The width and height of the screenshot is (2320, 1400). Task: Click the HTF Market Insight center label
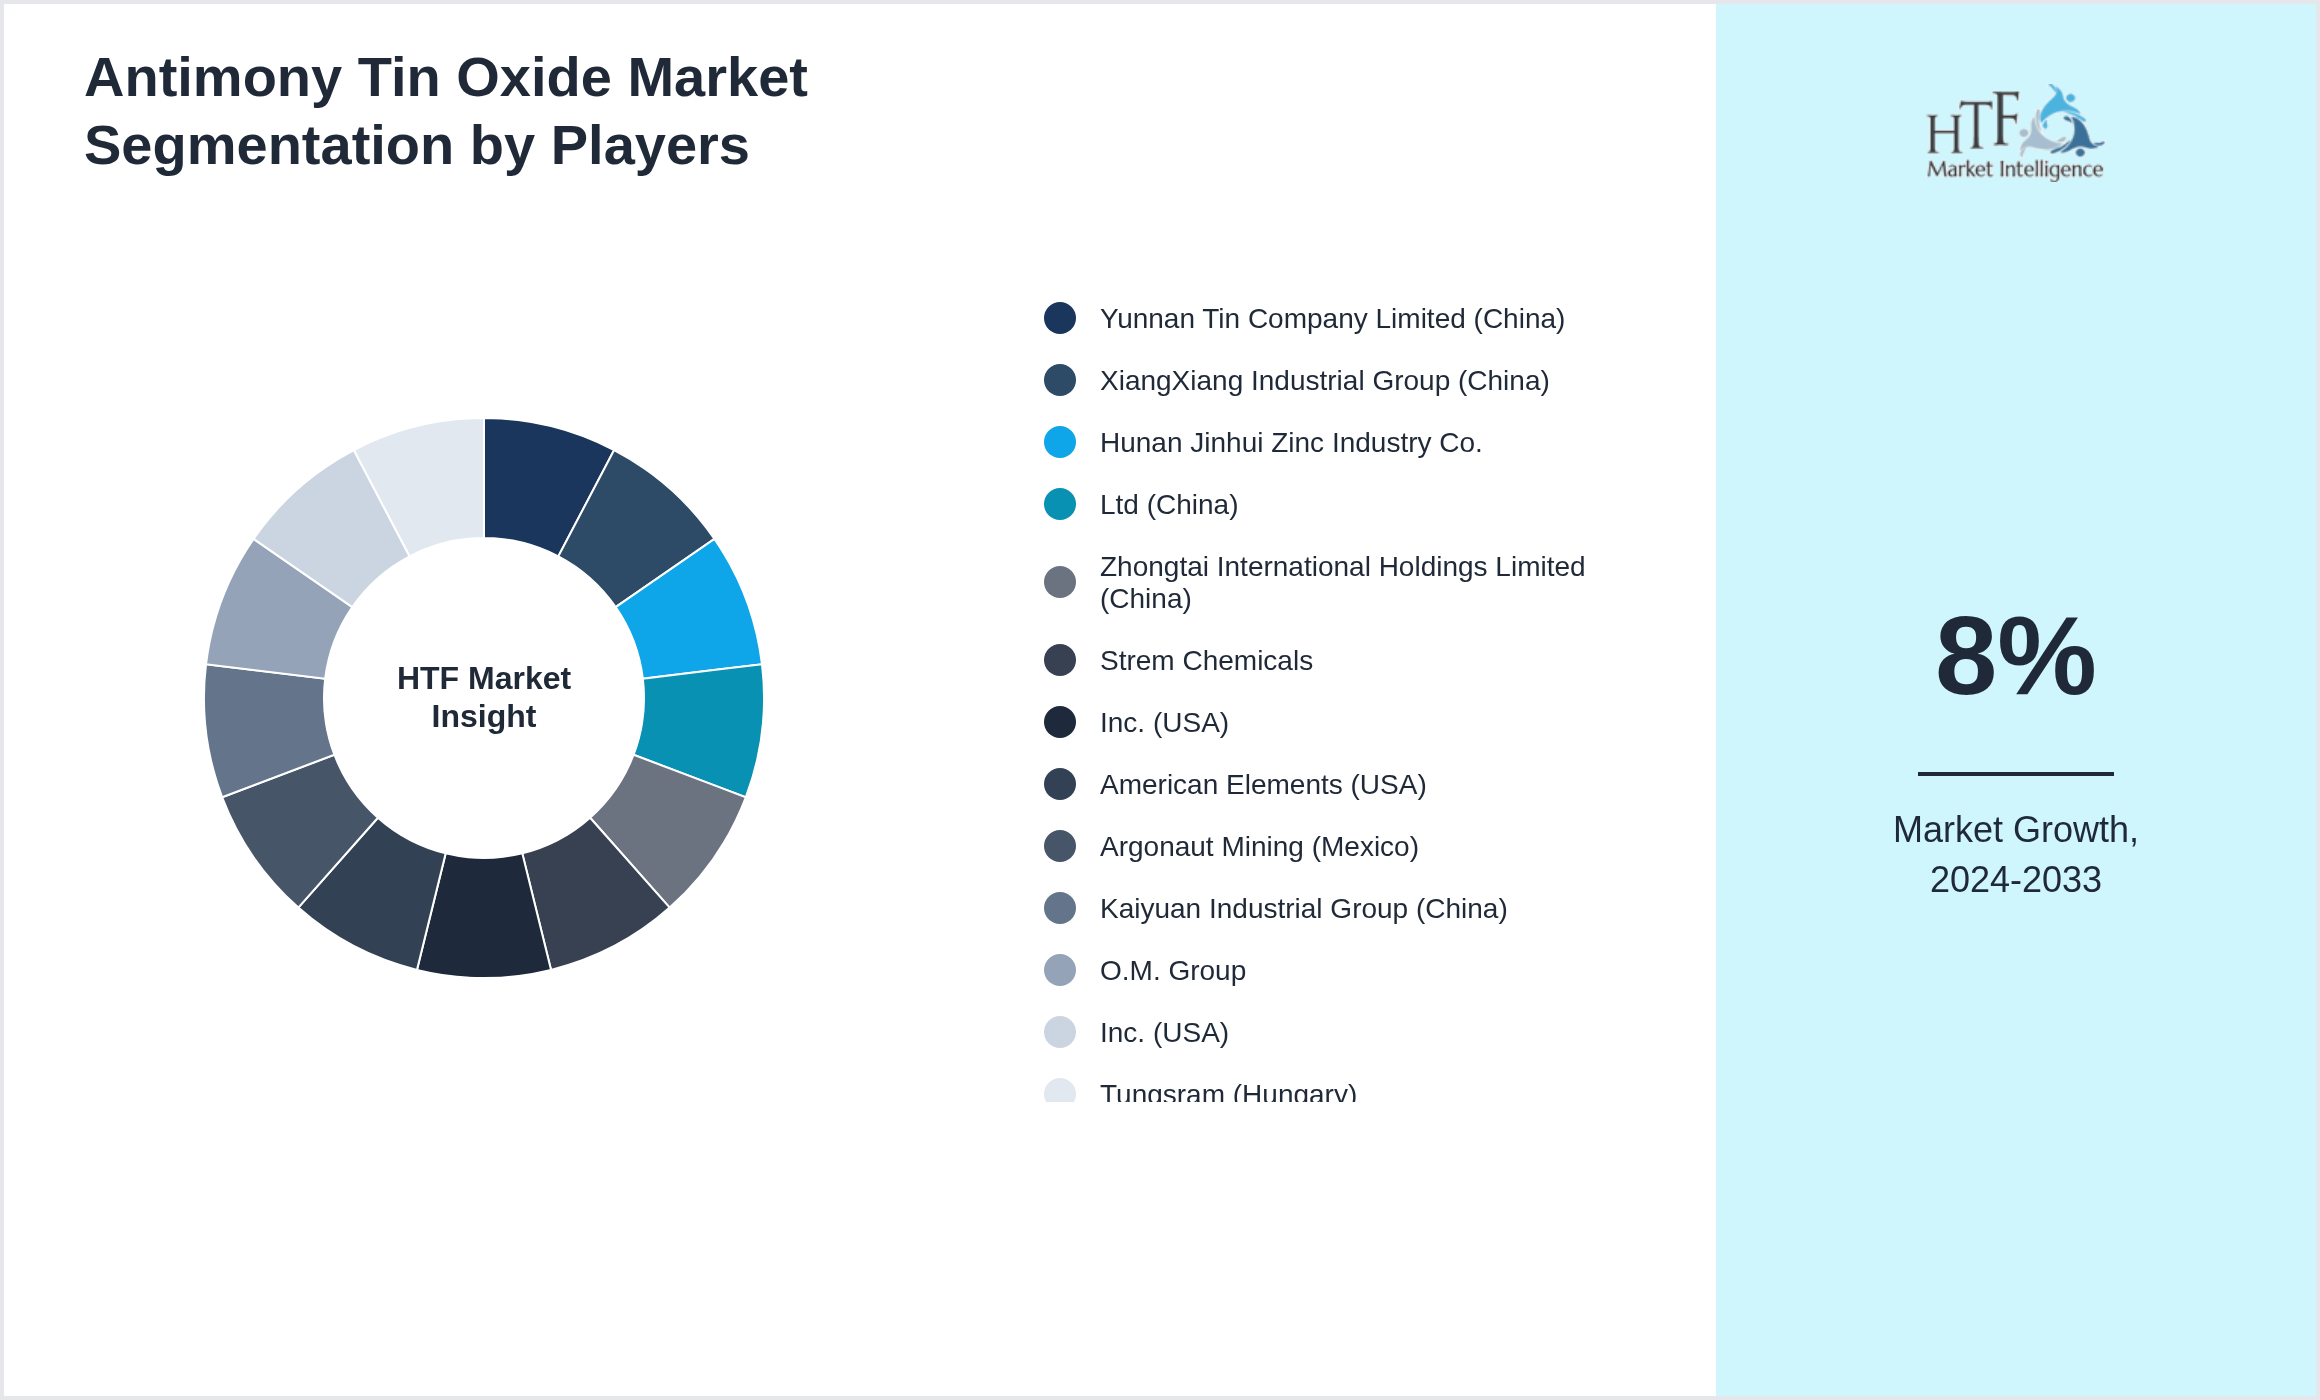point(484,697)
